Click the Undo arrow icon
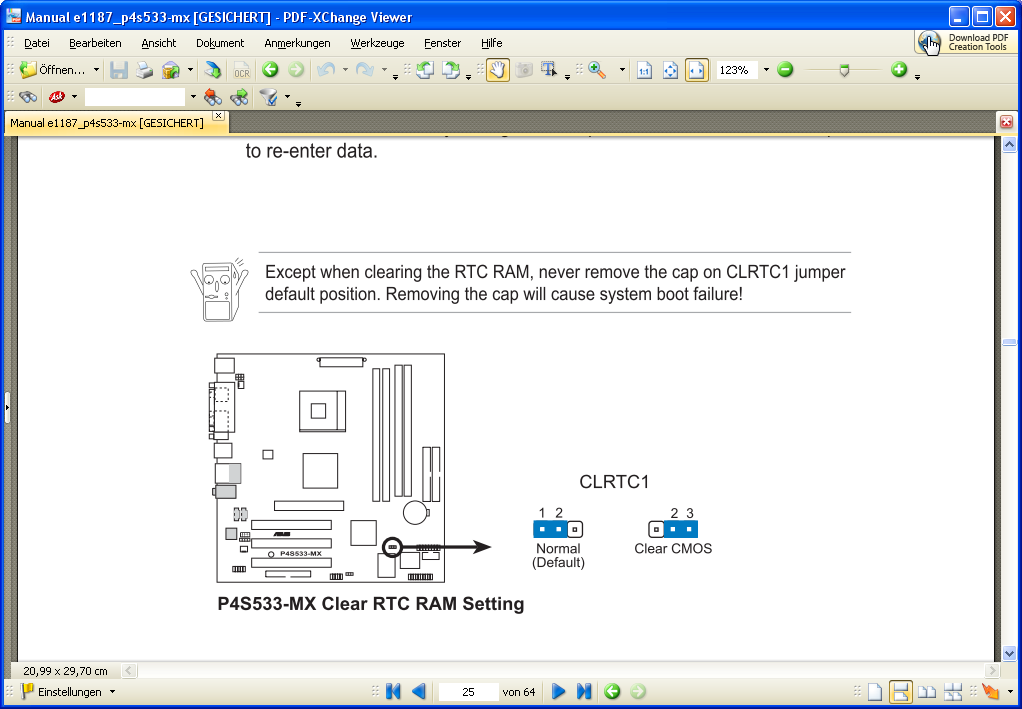 coord(325,70)
